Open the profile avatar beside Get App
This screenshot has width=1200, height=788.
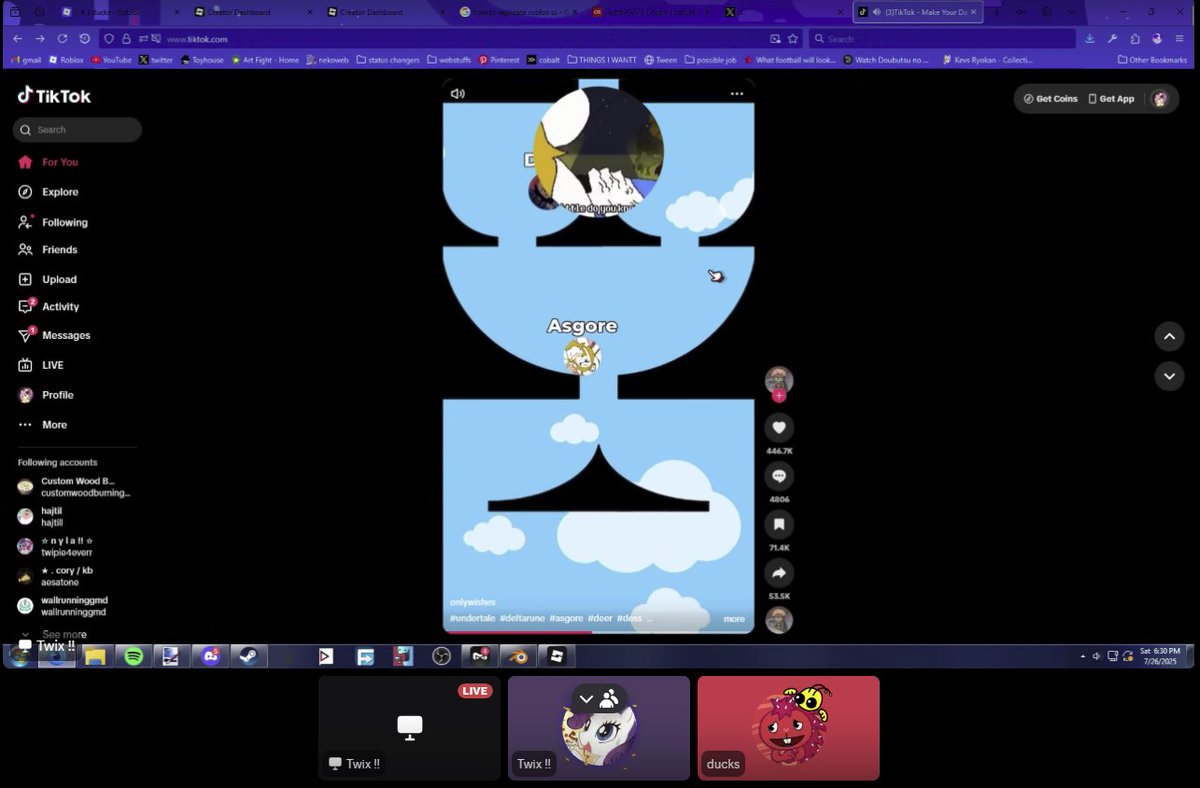point(1160,99)
